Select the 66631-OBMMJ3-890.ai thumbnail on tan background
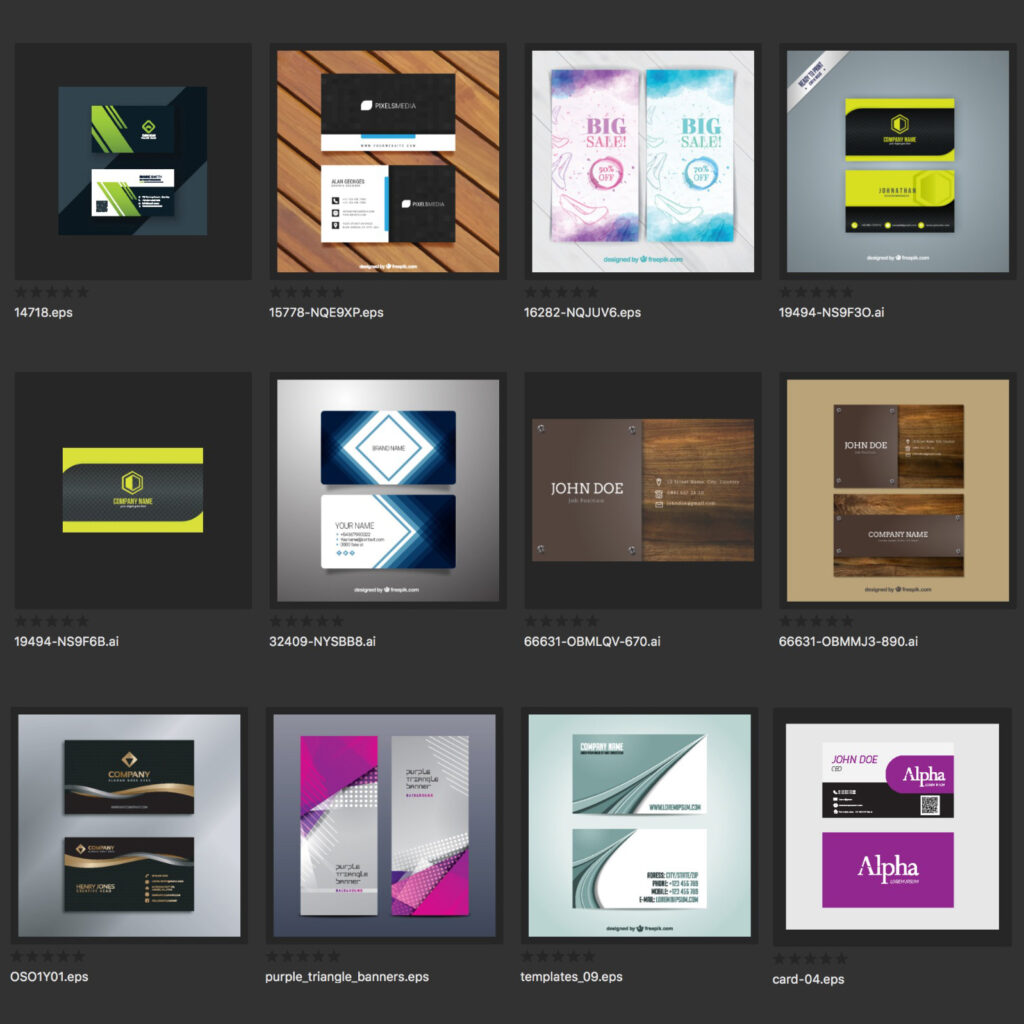The image size is (1024, 1024). 898,489
